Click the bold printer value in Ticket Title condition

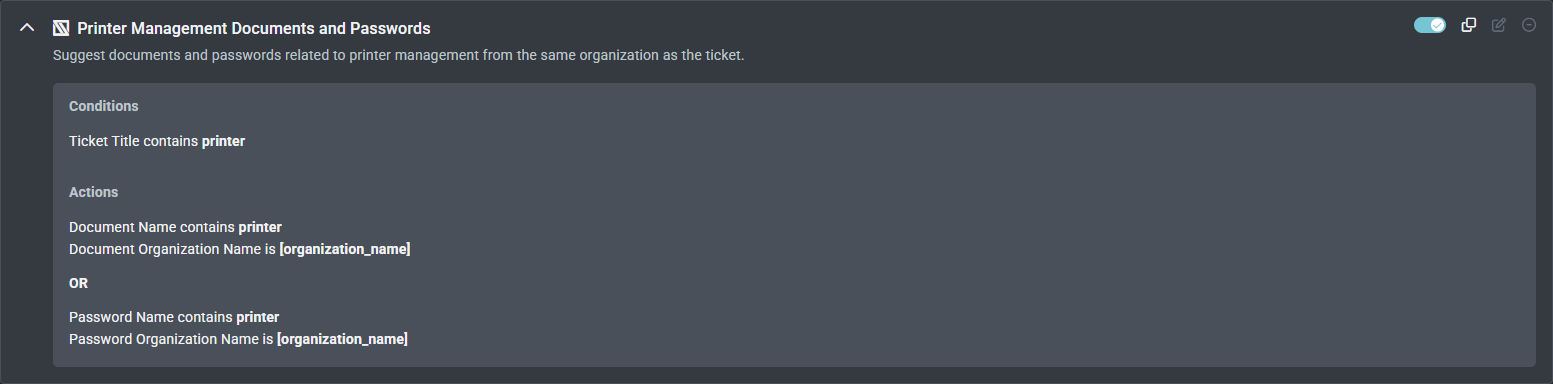pyautogui.click(x=224, y=141)
